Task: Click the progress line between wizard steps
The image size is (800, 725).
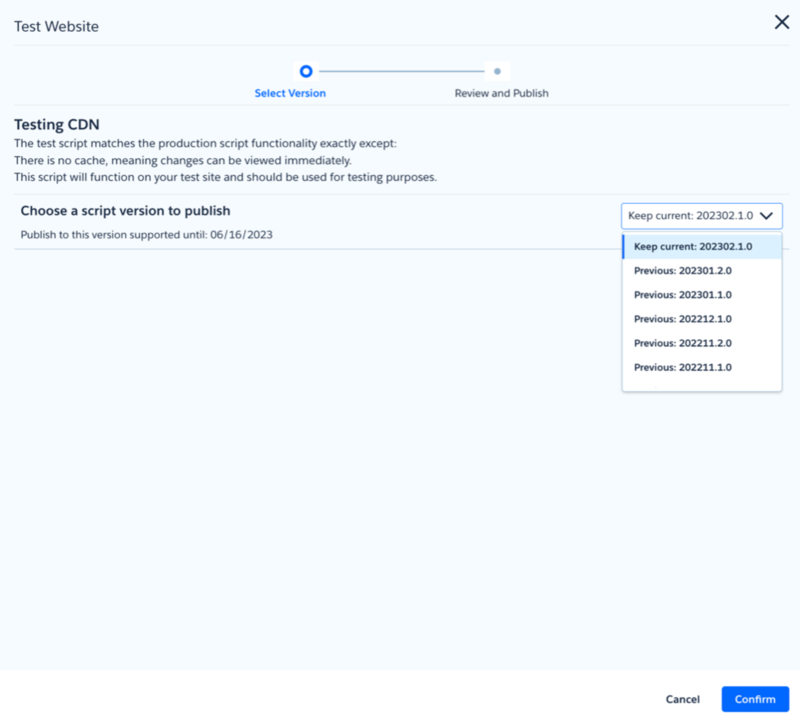Action: 401,71
